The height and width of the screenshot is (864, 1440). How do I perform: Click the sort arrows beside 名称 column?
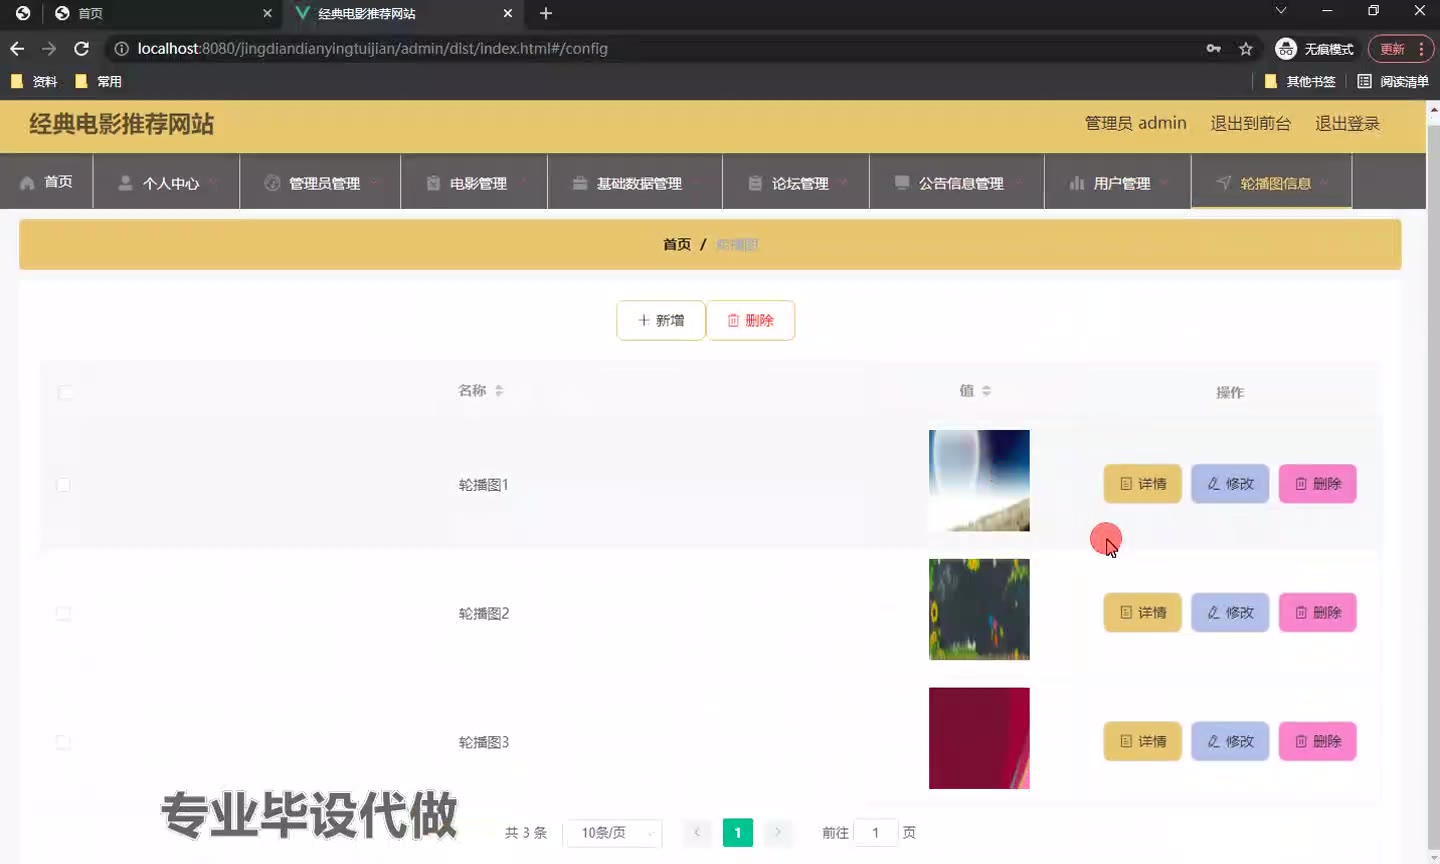(499, 391)
